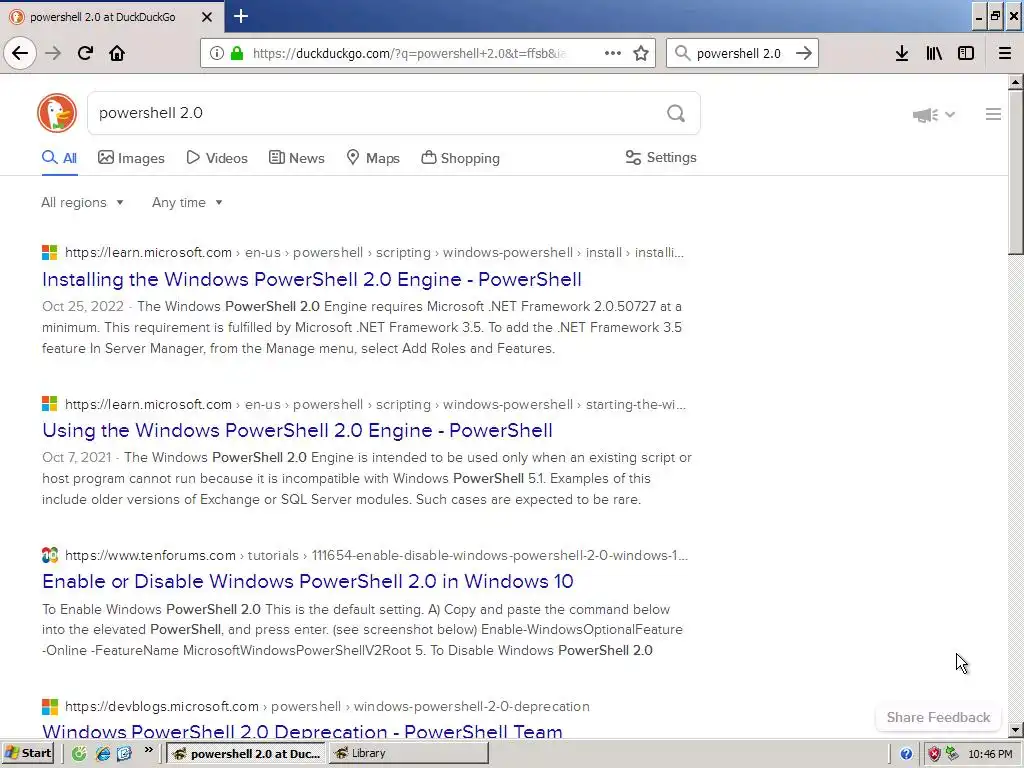Go back to the previous page
Viewport: 1024px width, 768px height.
20,53
